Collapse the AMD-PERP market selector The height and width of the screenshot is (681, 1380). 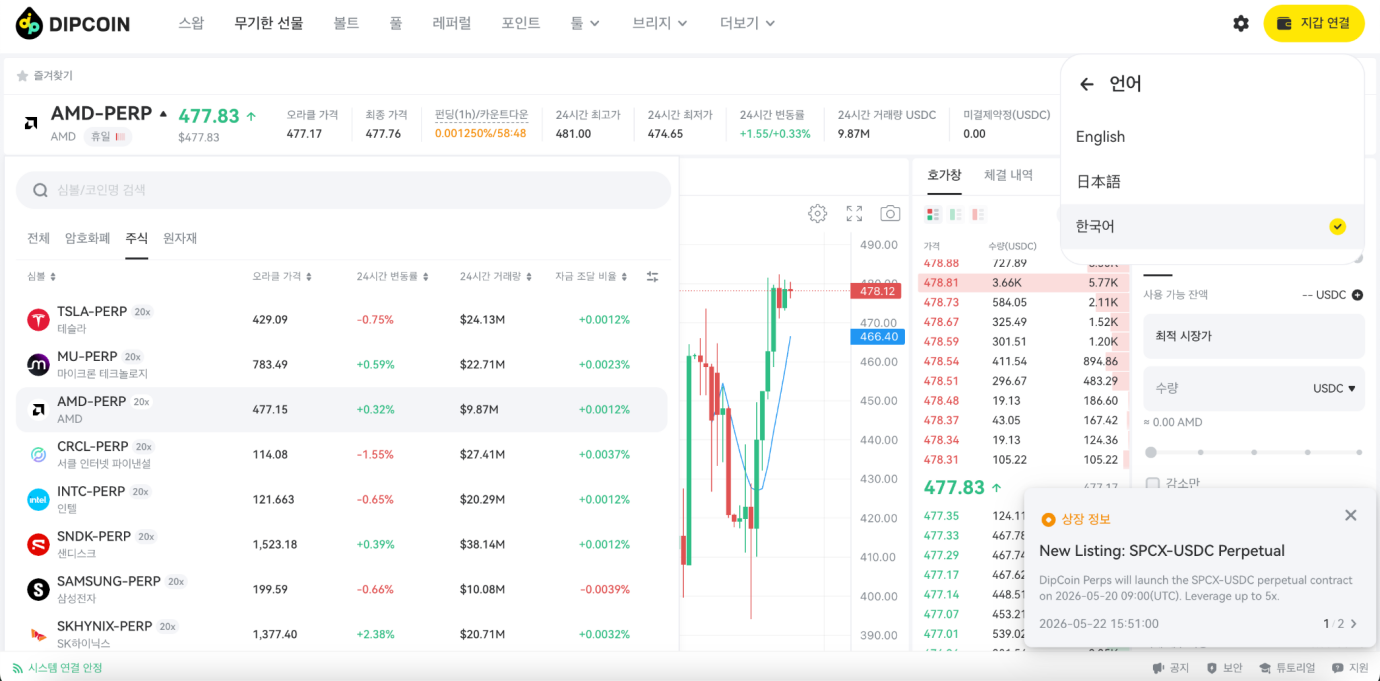point(163,114)
